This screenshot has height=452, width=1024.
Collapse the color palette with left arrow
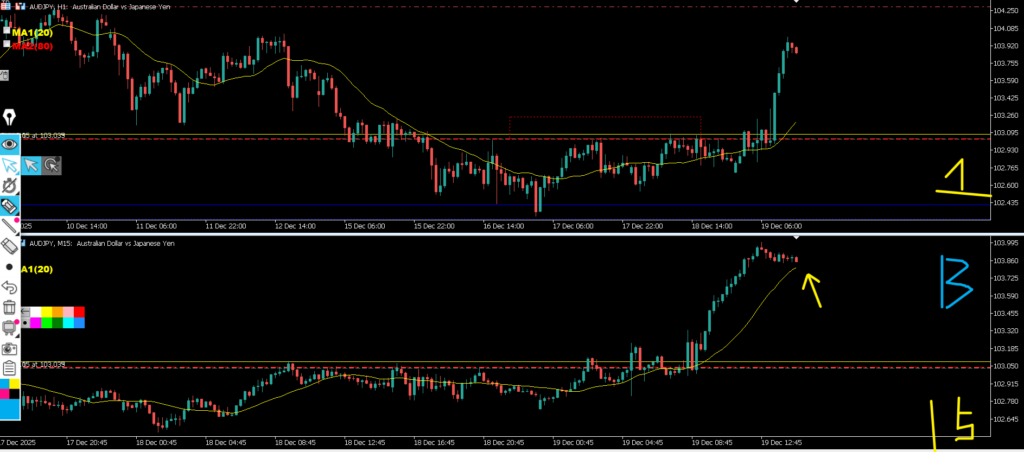[x=24, y=313]
